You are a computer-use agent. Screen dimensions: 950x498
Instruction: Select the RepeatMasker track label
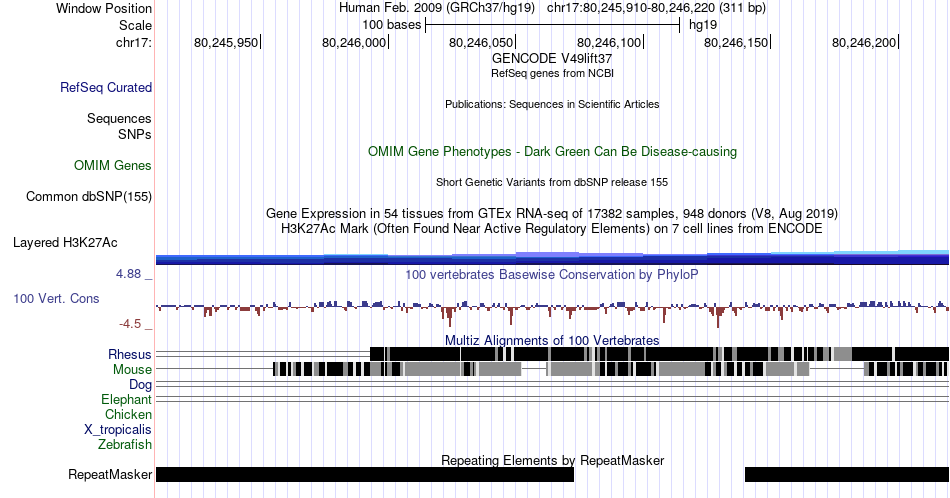(x=110, y=474)
